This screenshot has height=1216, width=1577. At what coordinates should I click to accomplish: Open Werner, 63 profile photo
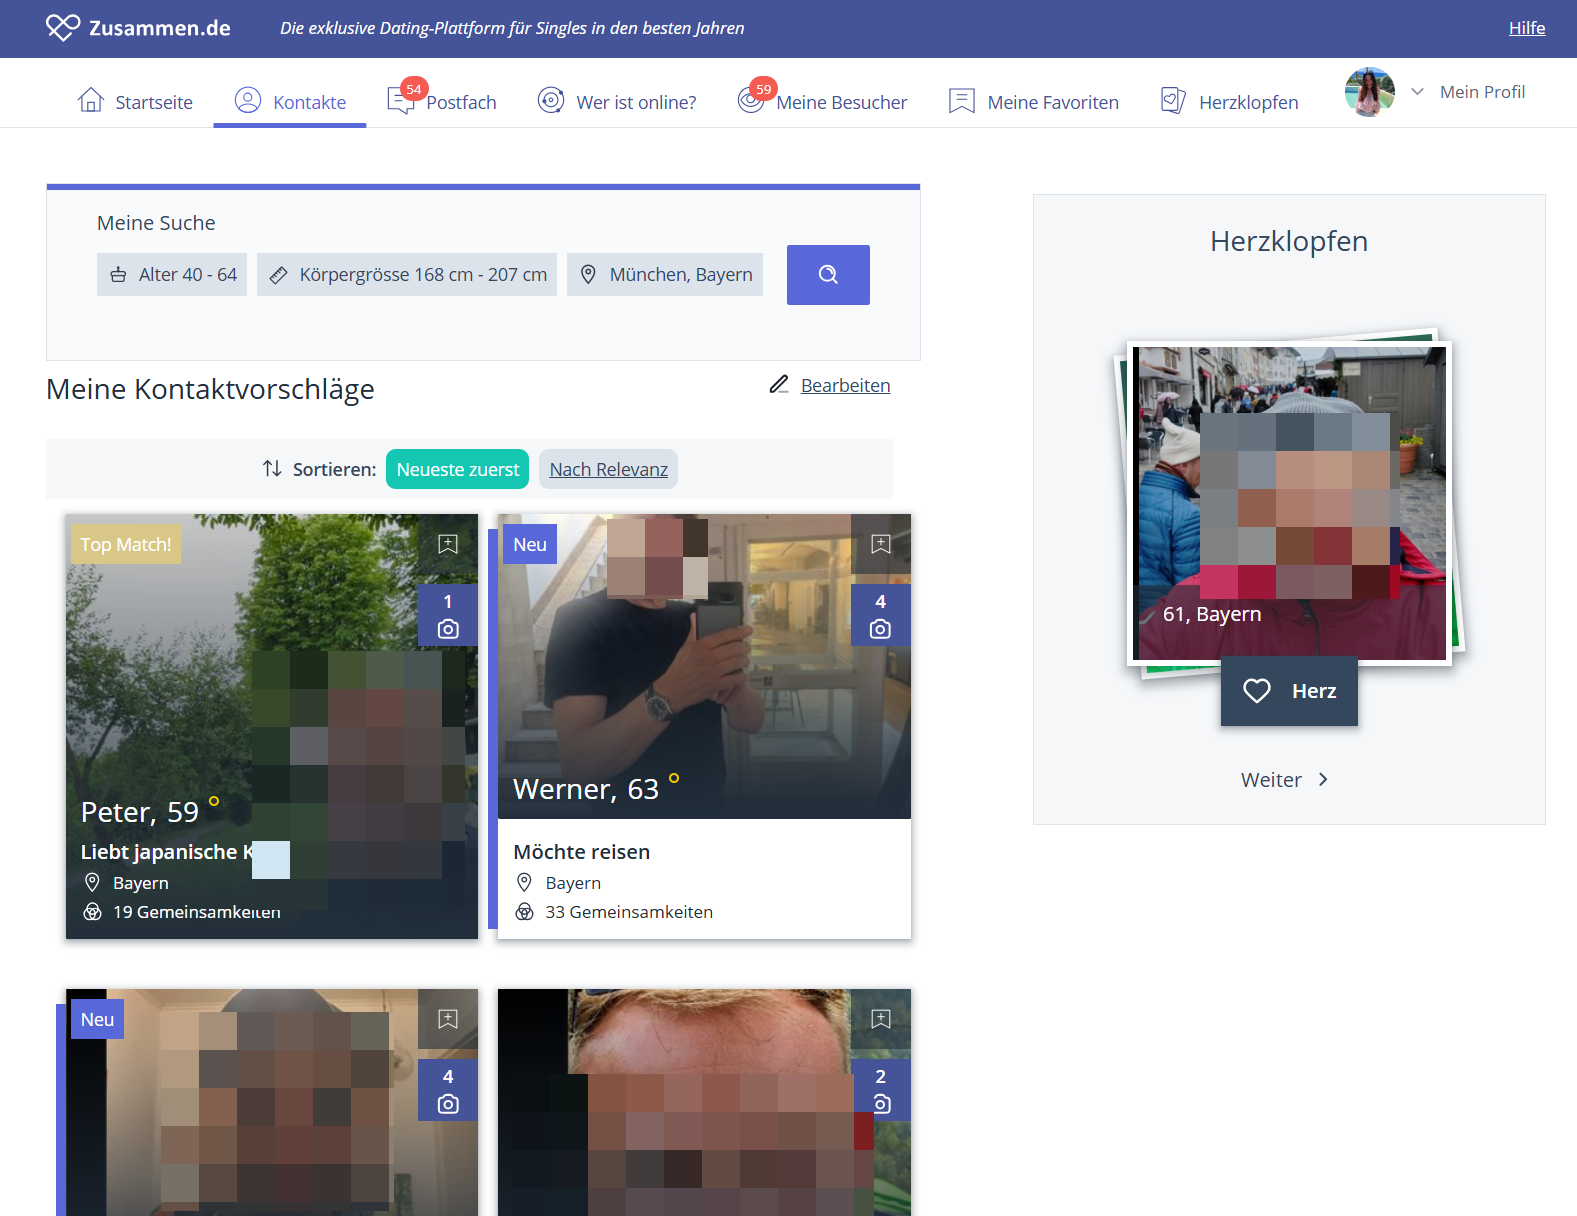(x=704, y=666)
